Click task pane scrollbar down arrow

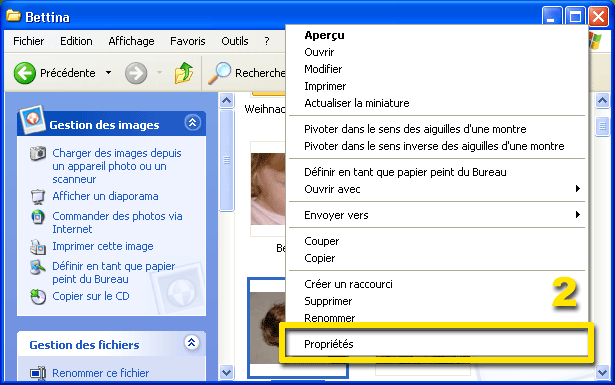226,372
